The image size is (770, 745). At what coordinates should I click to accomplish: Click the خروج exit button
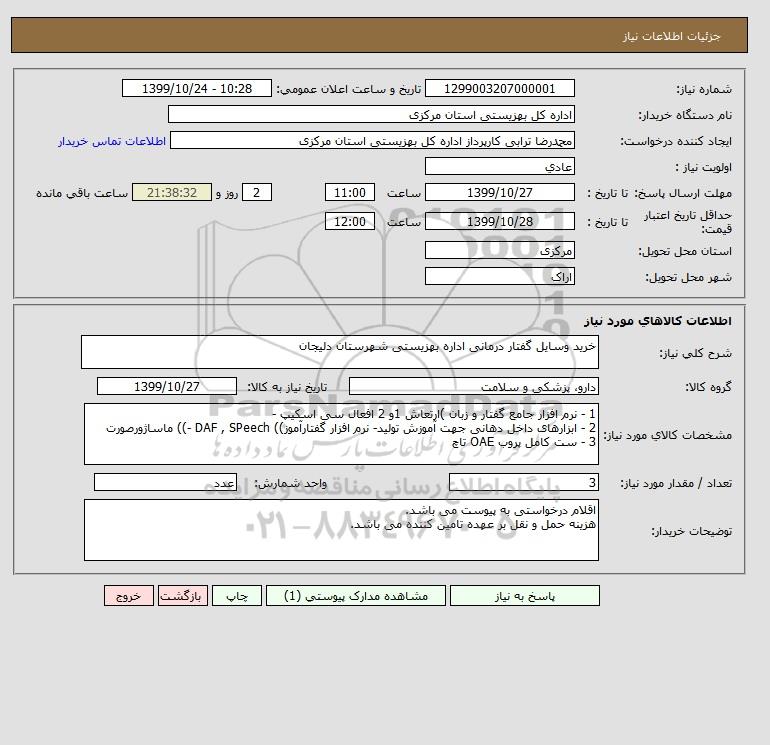[x=129, y=596]
